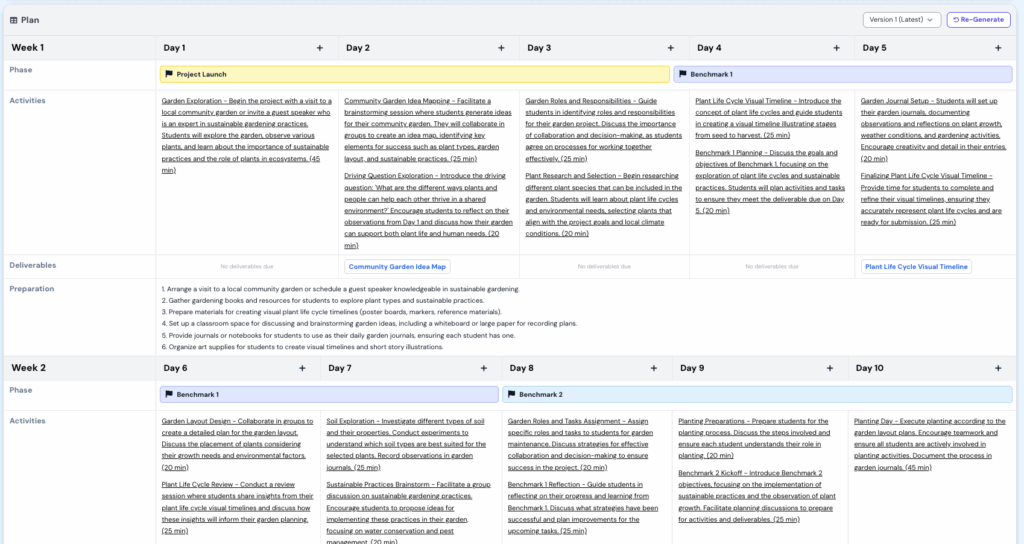Open Benchmark 1 Reflection activity
This screenshot has width=1024, height=544.
click(583, 507)
